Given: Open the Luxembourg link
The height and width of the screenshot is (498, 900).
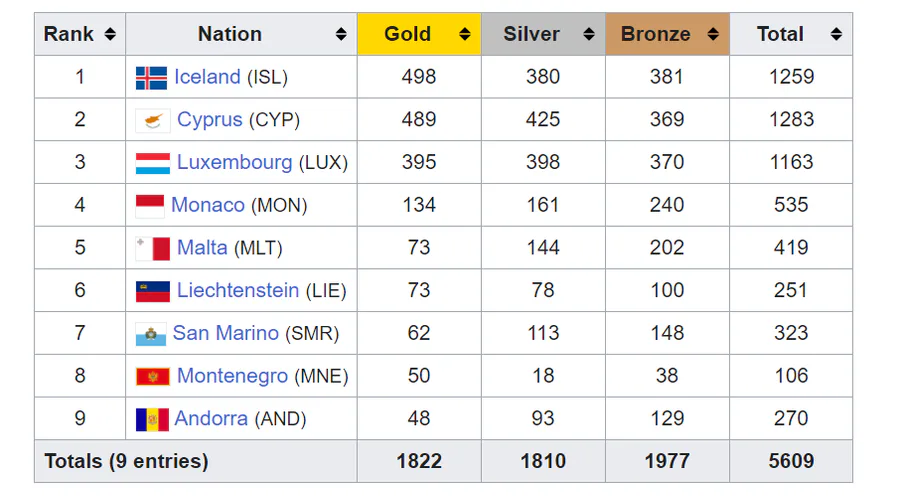Looking at the screenshot, I should click(x=234, y=162).
